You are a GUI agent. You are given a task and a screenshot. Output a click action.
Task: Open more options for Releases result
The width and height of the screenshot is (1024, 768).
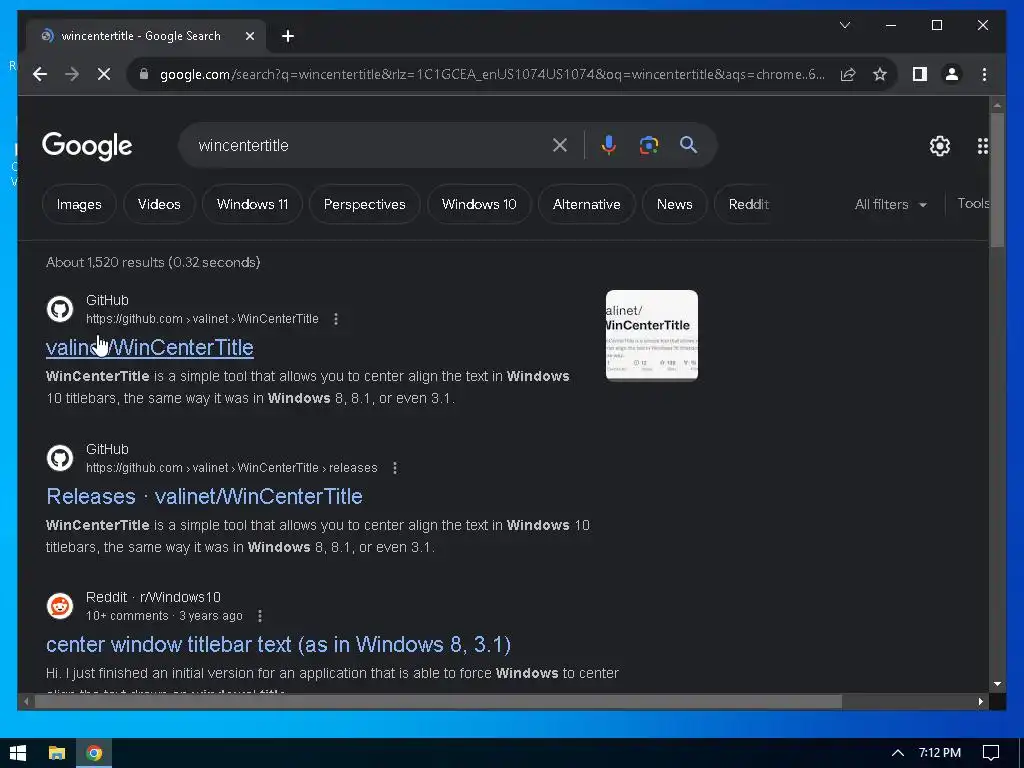pos(394,468)
